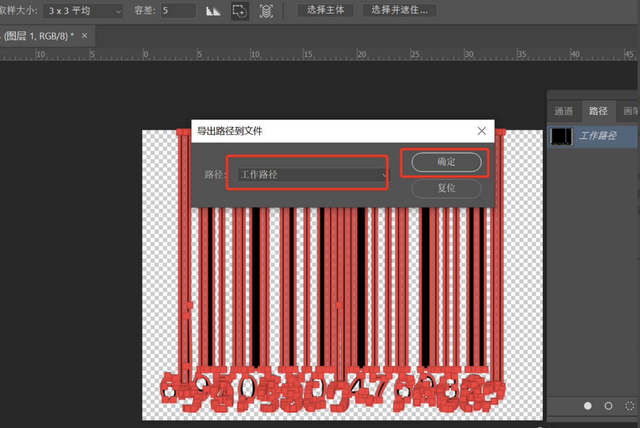Viewport: 640px width, 428px height.
Task: Select the 工作路径 row label in Paths panel
Action: pyautogui.click(x=598, y=136)
